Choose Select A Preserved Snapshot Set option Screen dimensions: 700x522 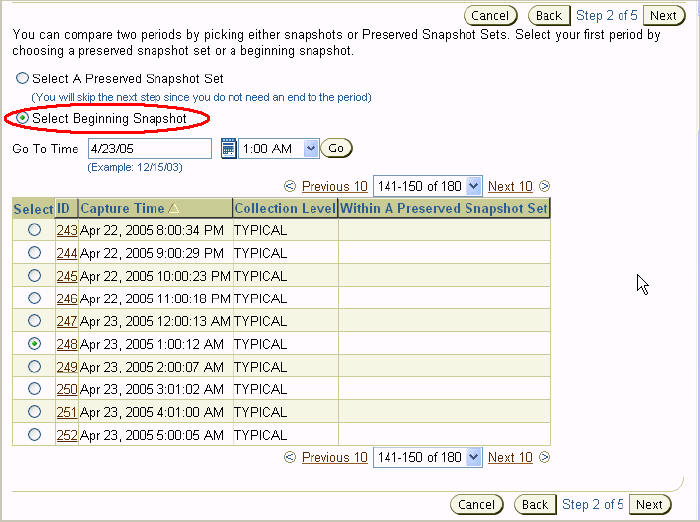point(22,78)
